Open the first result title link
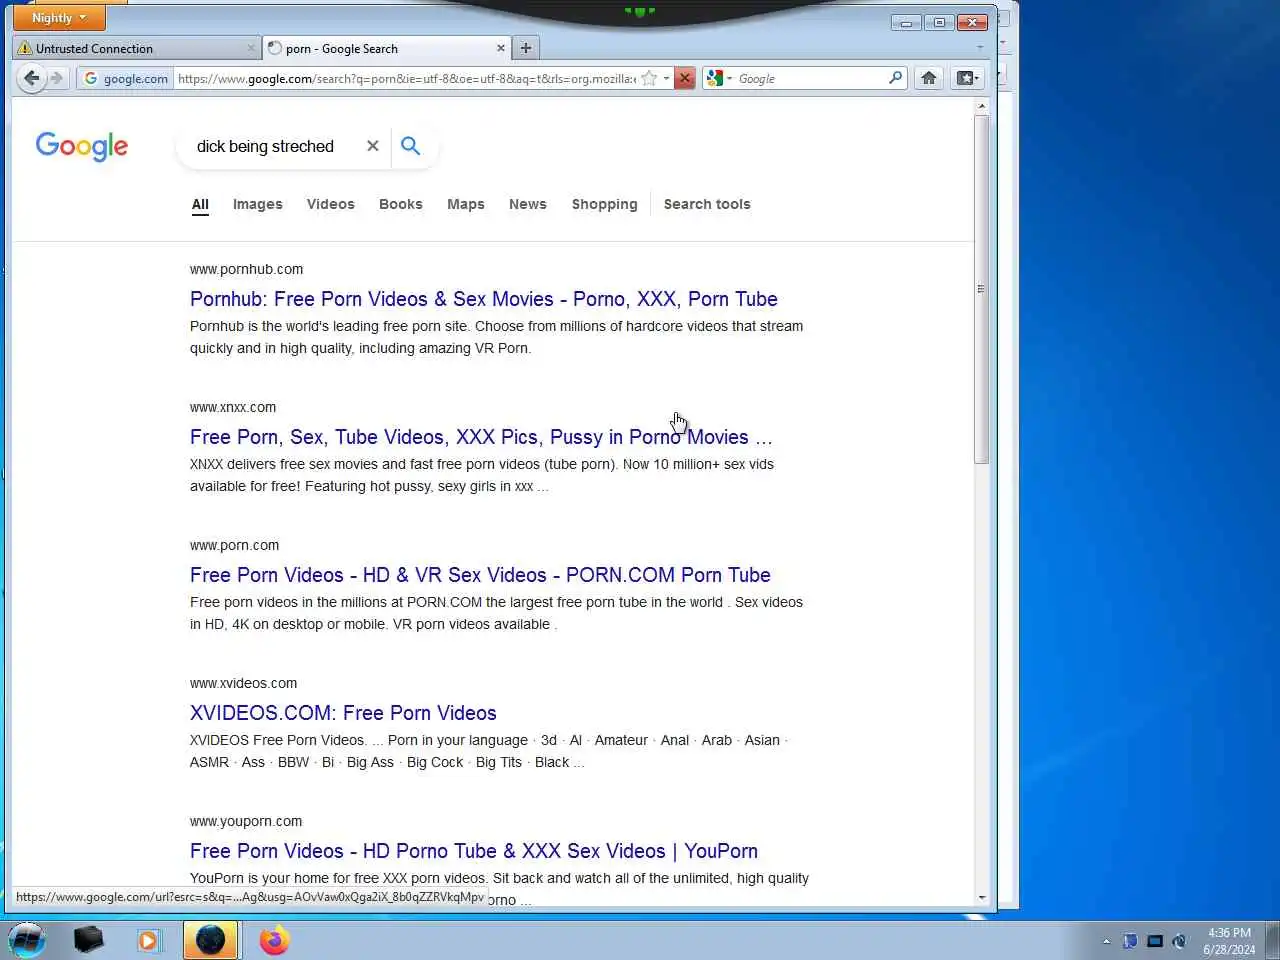Viewport: 1280px width, 960px height. click(484, 299)
